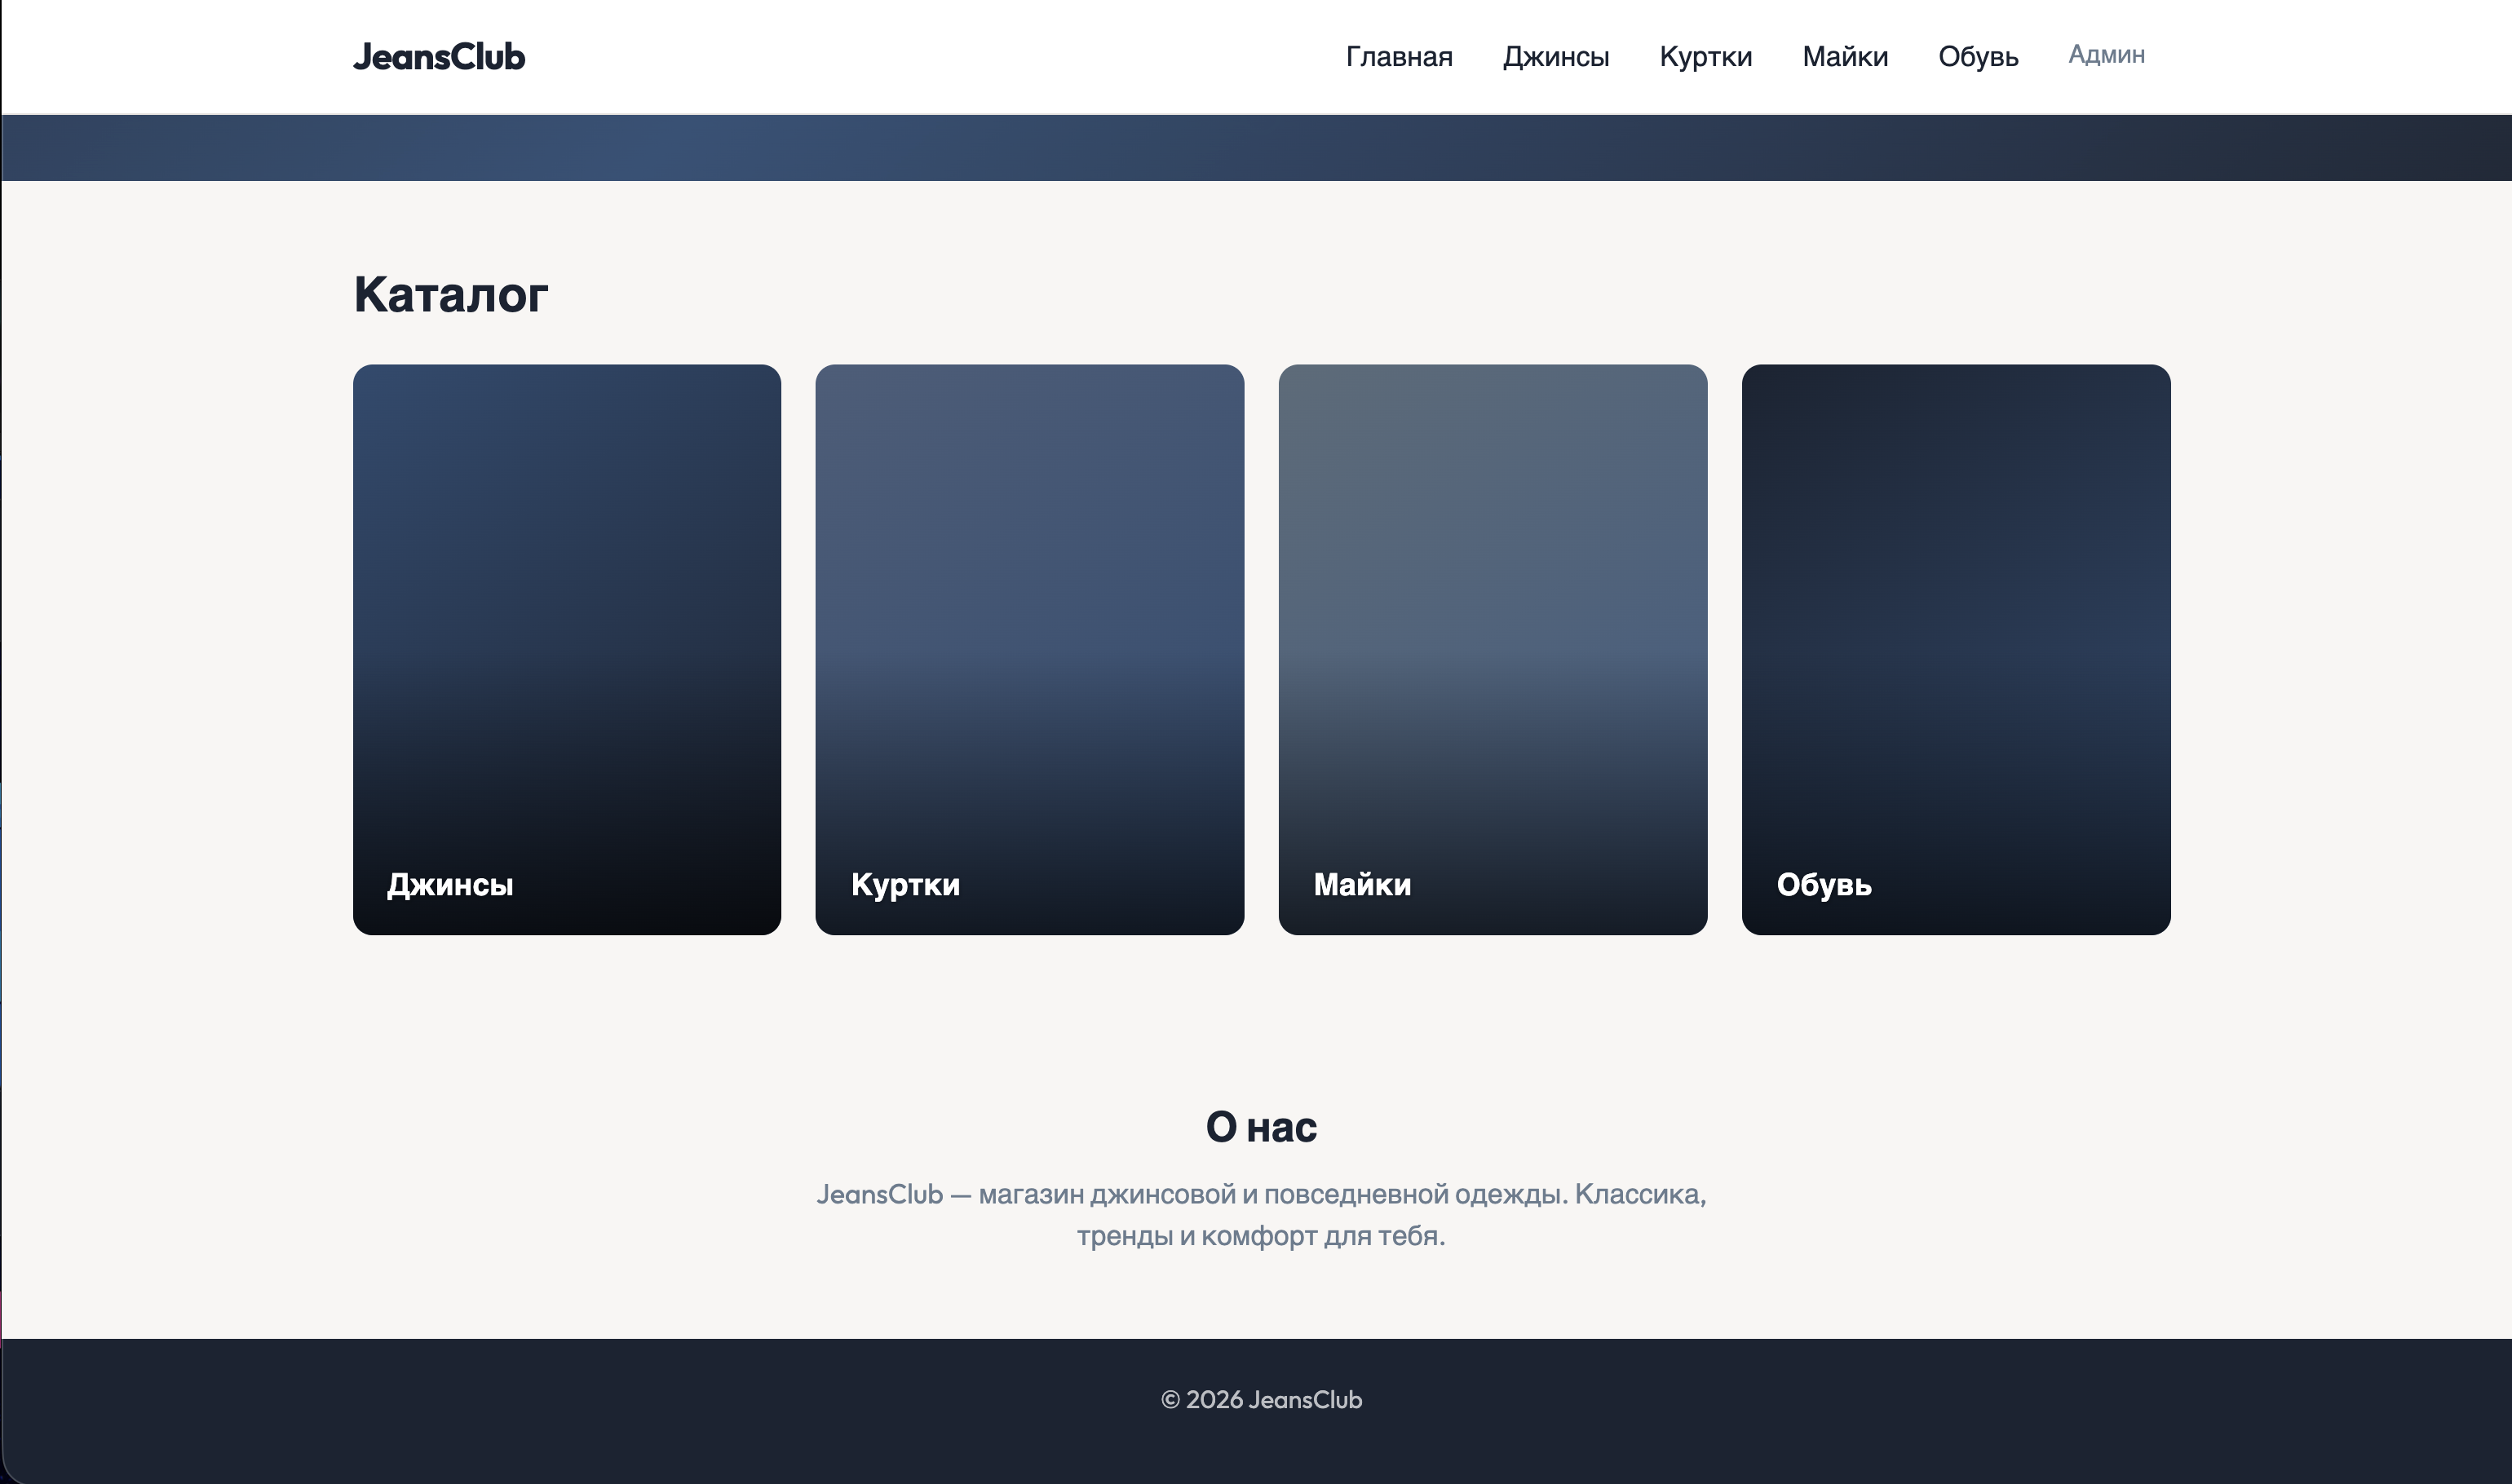Click the Майки label on the third card
2512x1484 pixels.
(1362, 884)
